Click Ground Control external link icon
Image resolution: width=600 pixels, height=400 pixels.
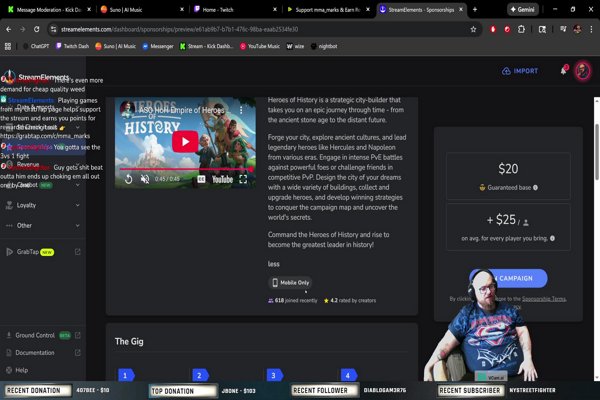[x=78, y=335]
